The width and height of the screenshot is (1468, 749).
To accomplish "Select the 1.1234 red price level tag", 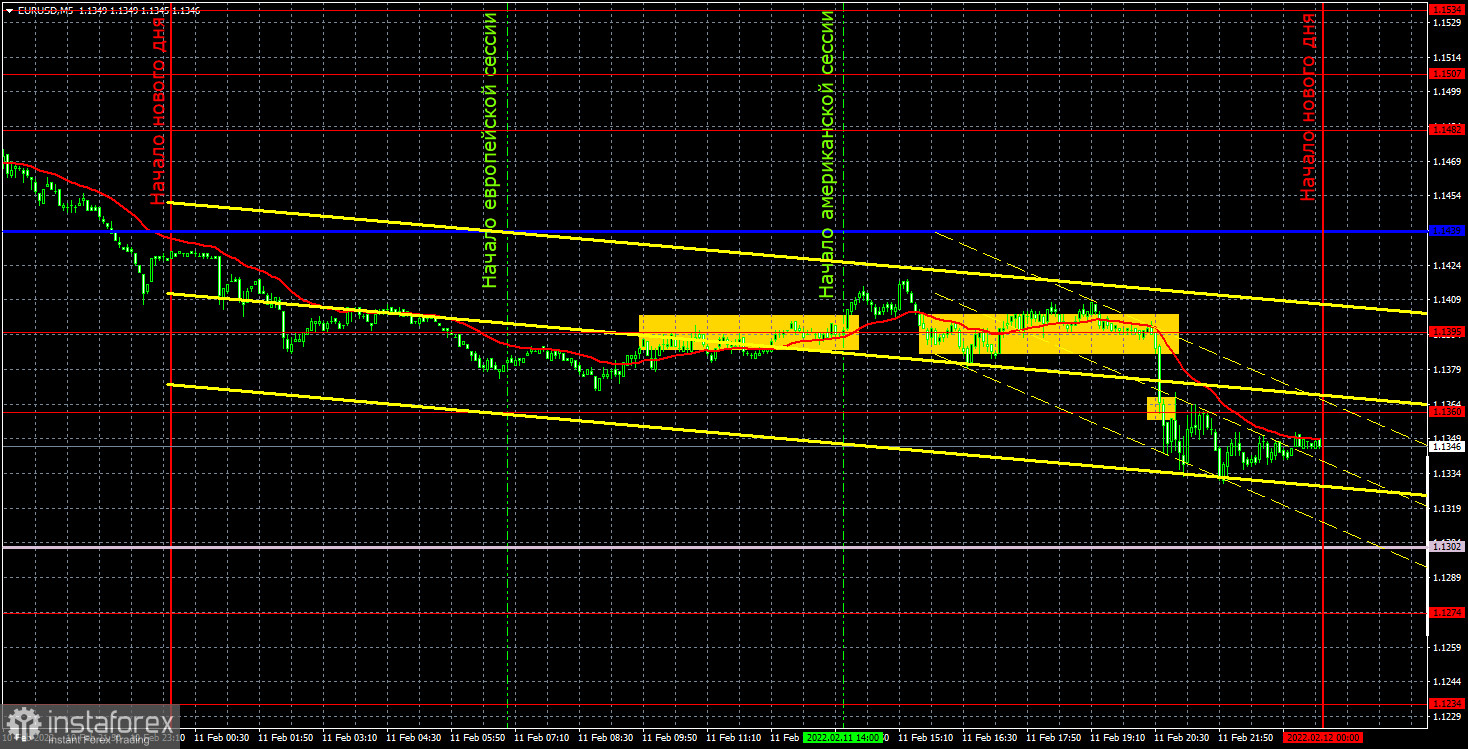I will point(1447,703).
